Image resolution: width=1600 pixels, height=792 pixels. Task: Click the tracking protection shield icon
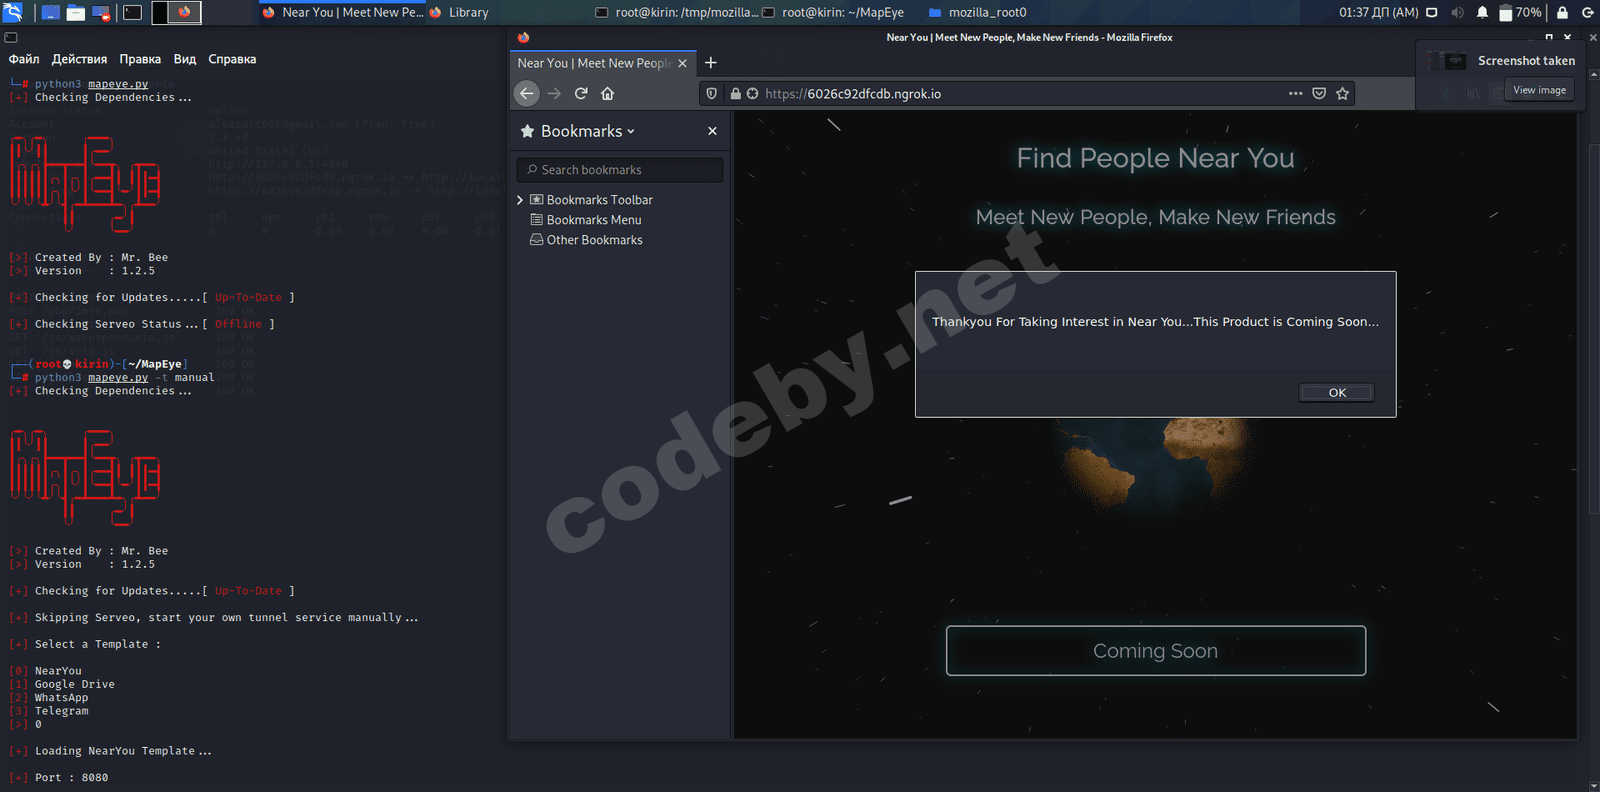712,93
